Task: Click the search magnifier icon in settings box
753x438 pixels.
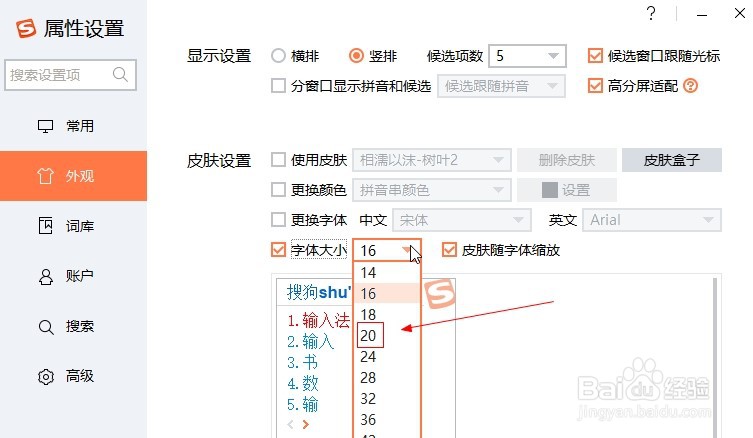Action: [x=120, y=74]
